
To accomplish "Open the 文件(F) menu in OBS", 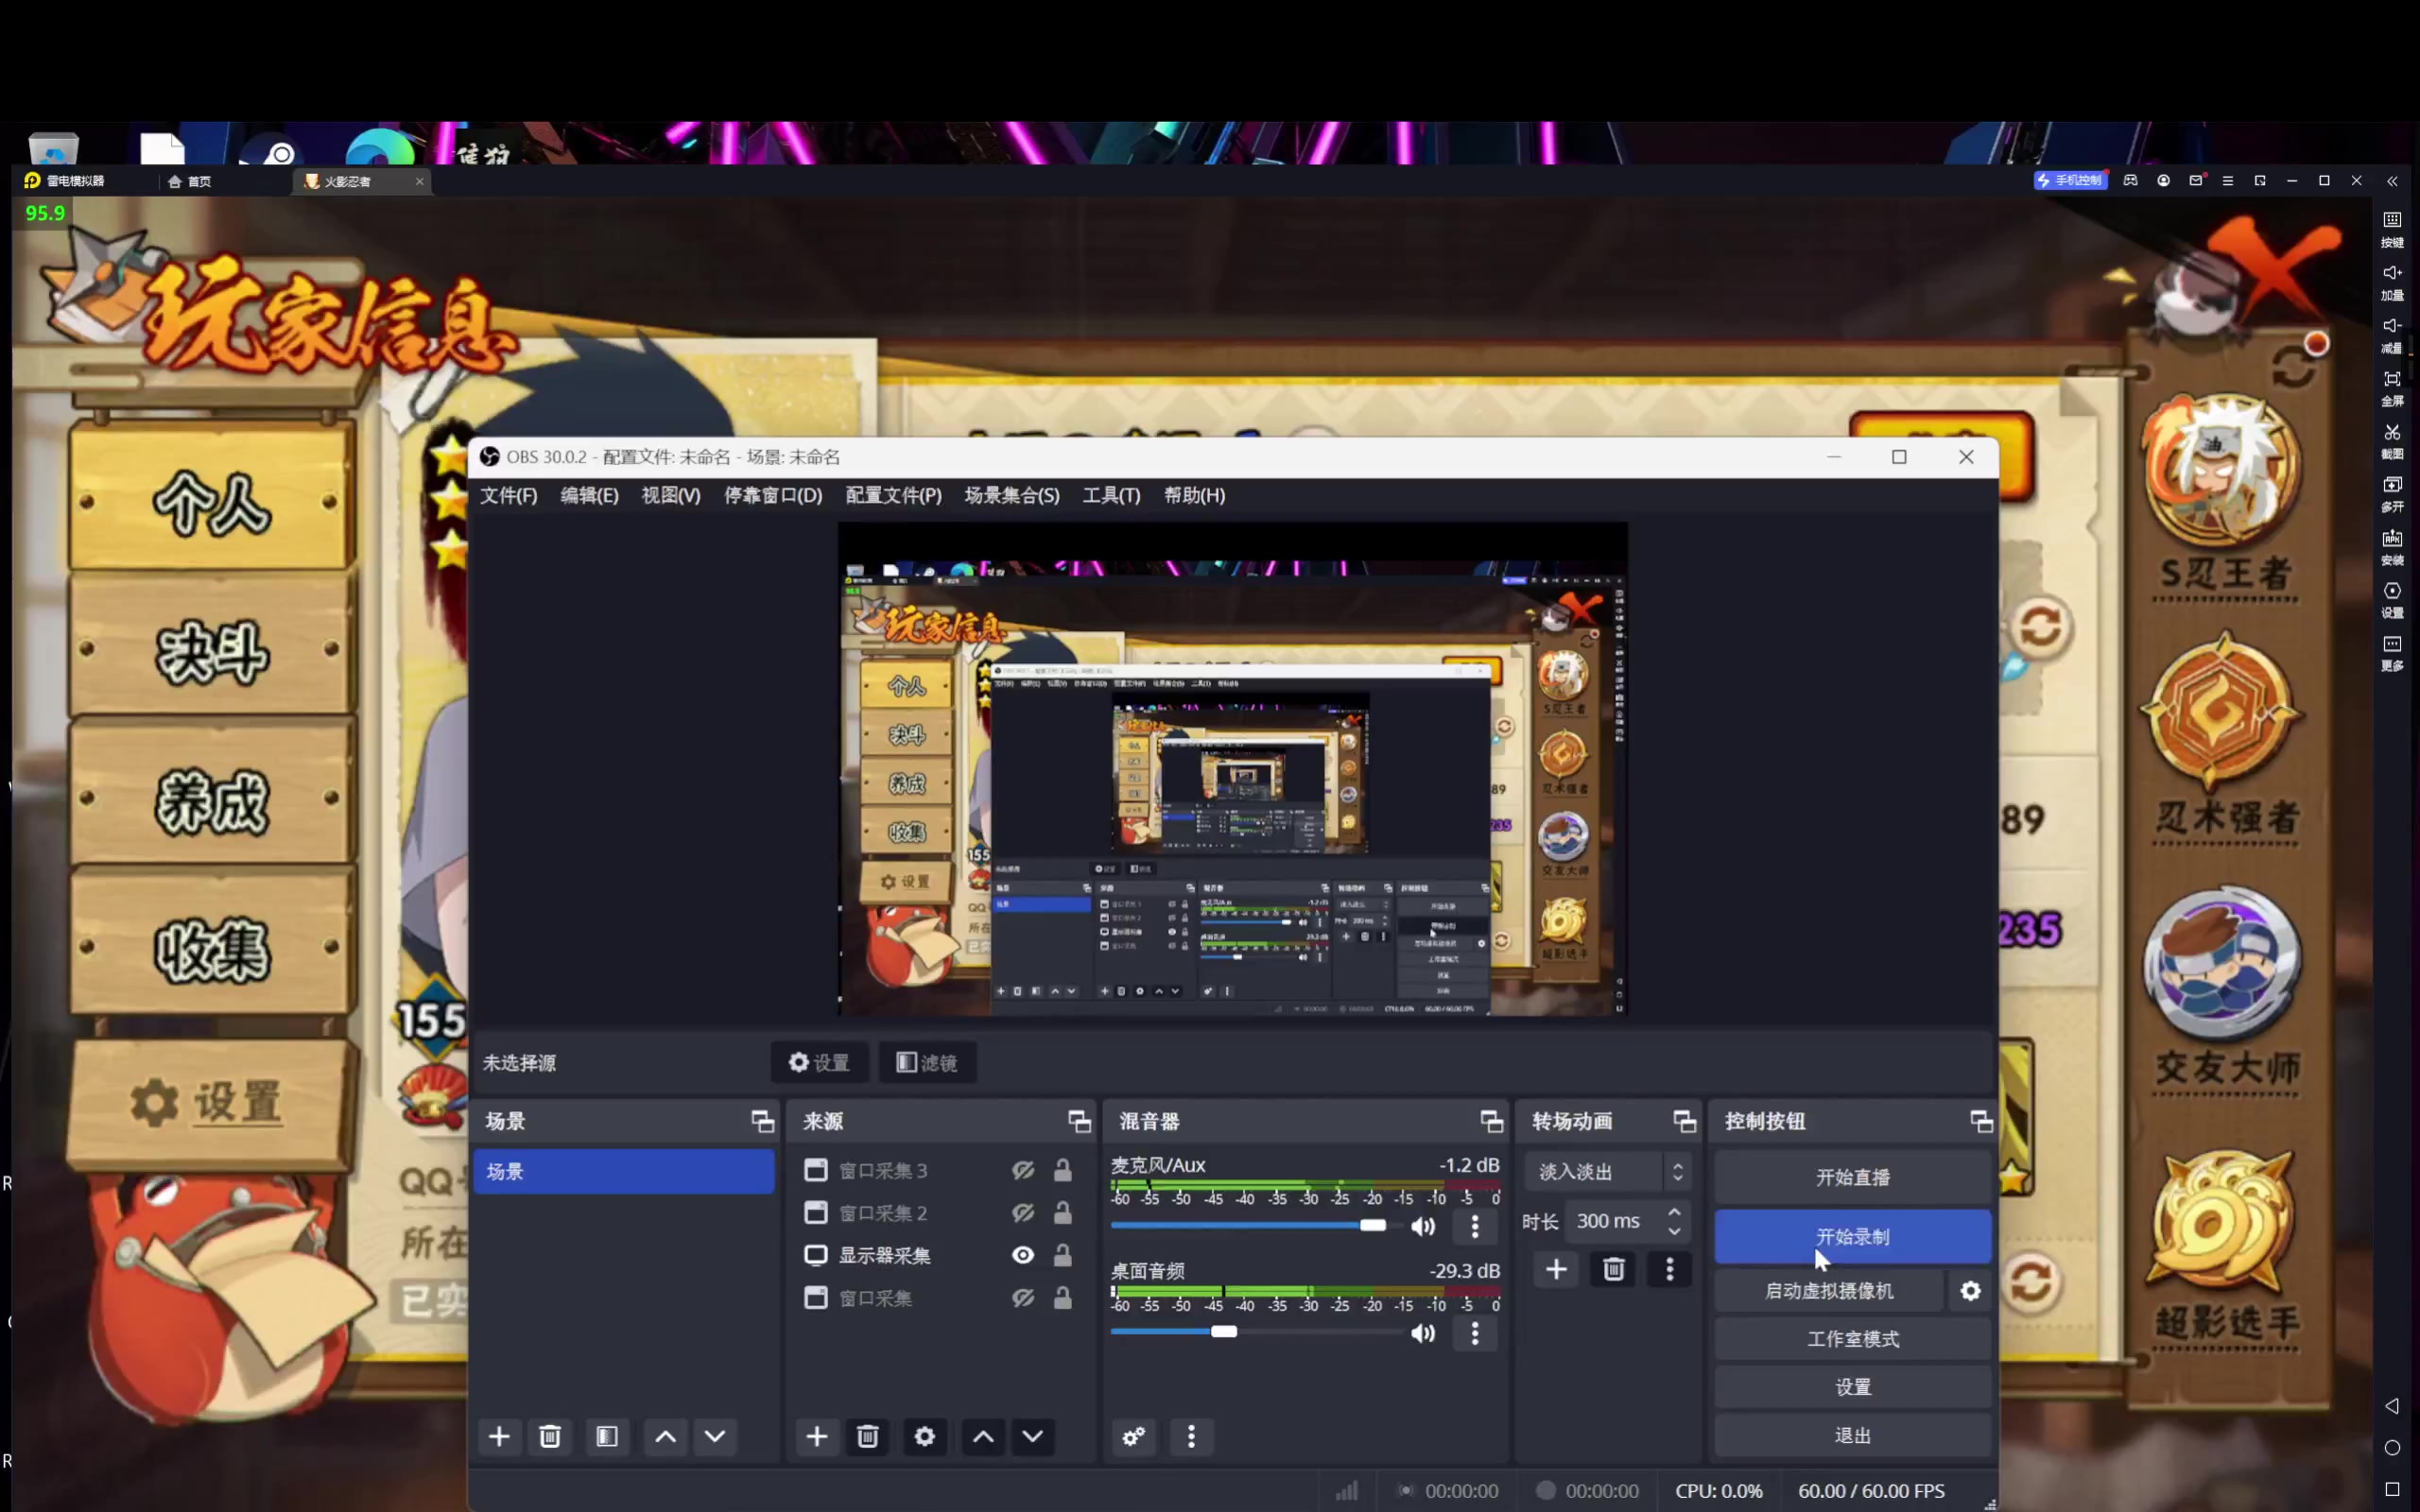I will tap(509, 495).
